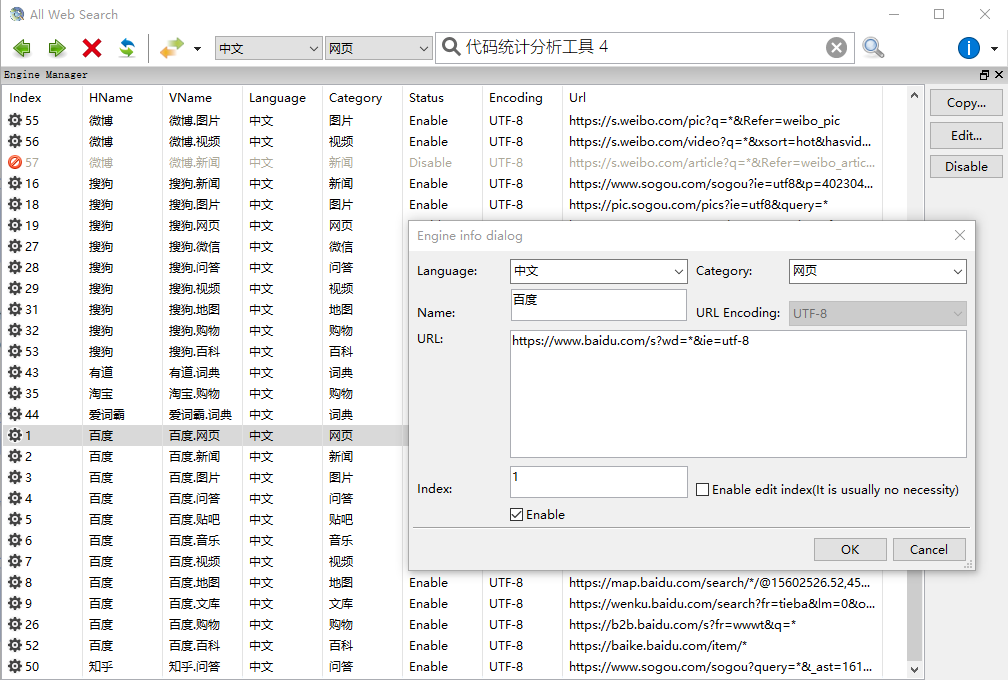
Task: Click gear icon of engine row 43
Action: 15,372
